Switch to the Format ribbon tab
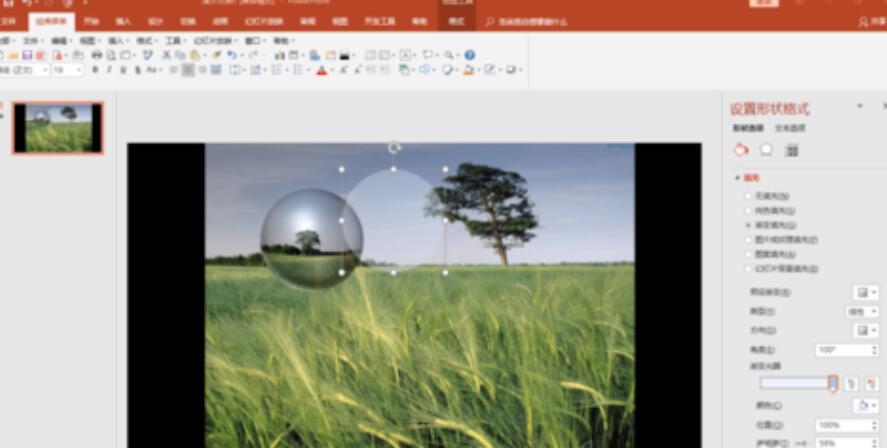 click(x=456, y=21)
